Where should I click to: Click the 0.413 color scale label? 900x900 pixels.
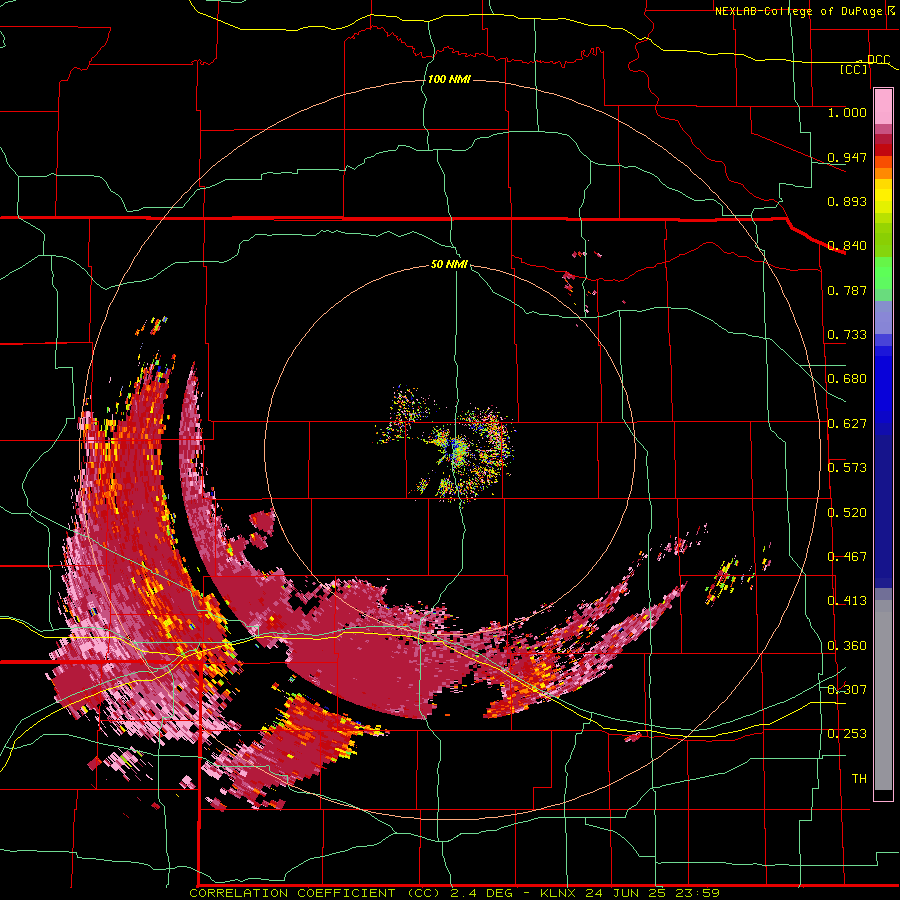click(847, 601)
